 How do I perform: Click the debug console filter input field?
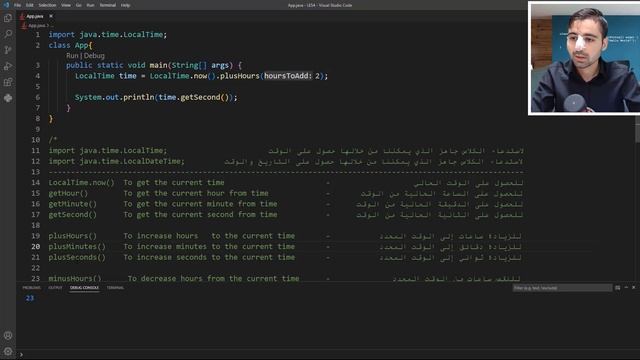[562, 288]
